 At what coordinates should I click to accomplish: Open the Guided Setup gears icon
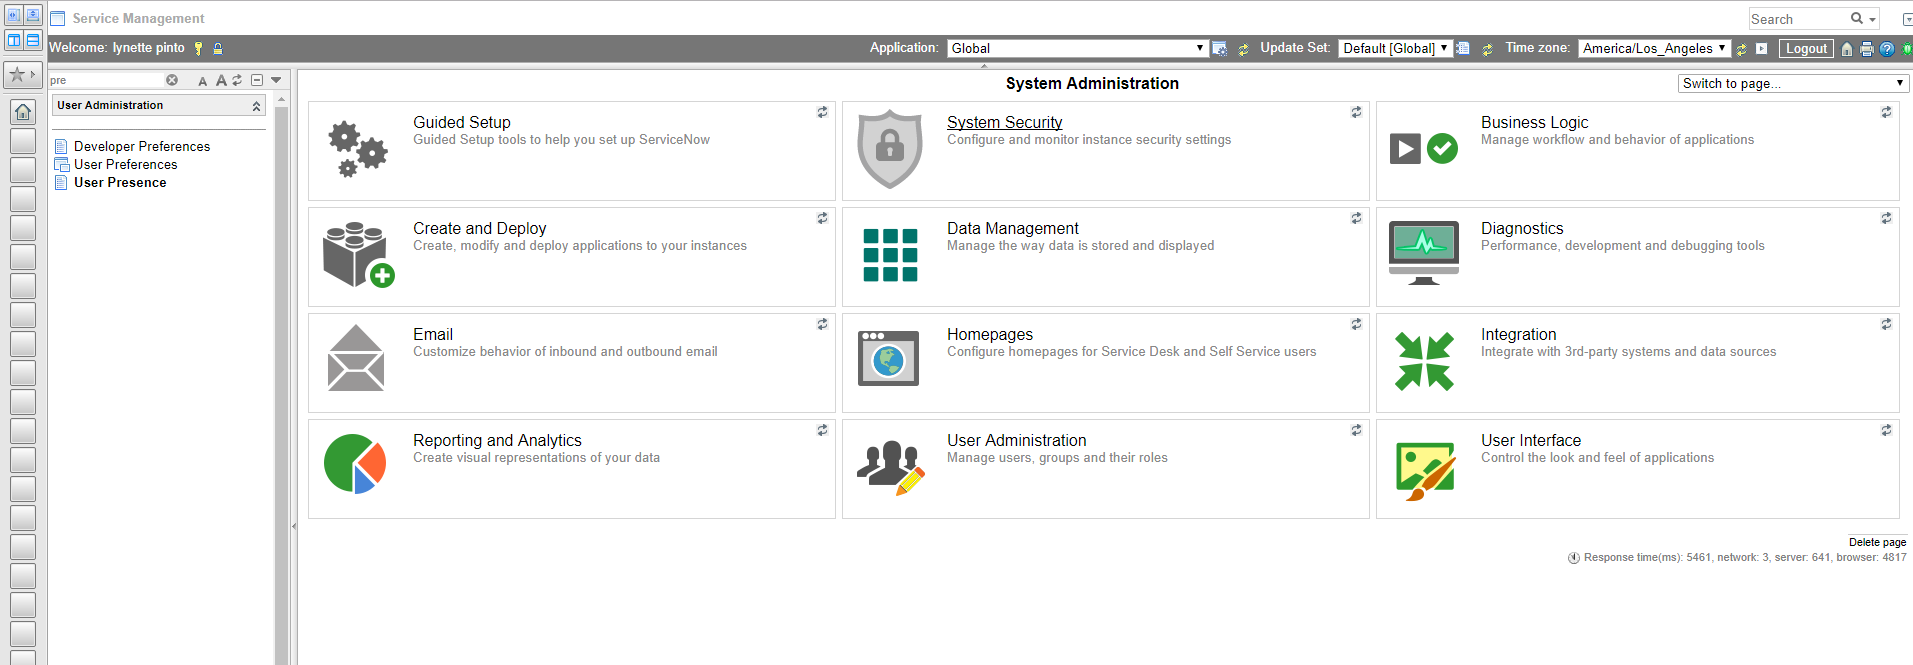coord(357,150)
